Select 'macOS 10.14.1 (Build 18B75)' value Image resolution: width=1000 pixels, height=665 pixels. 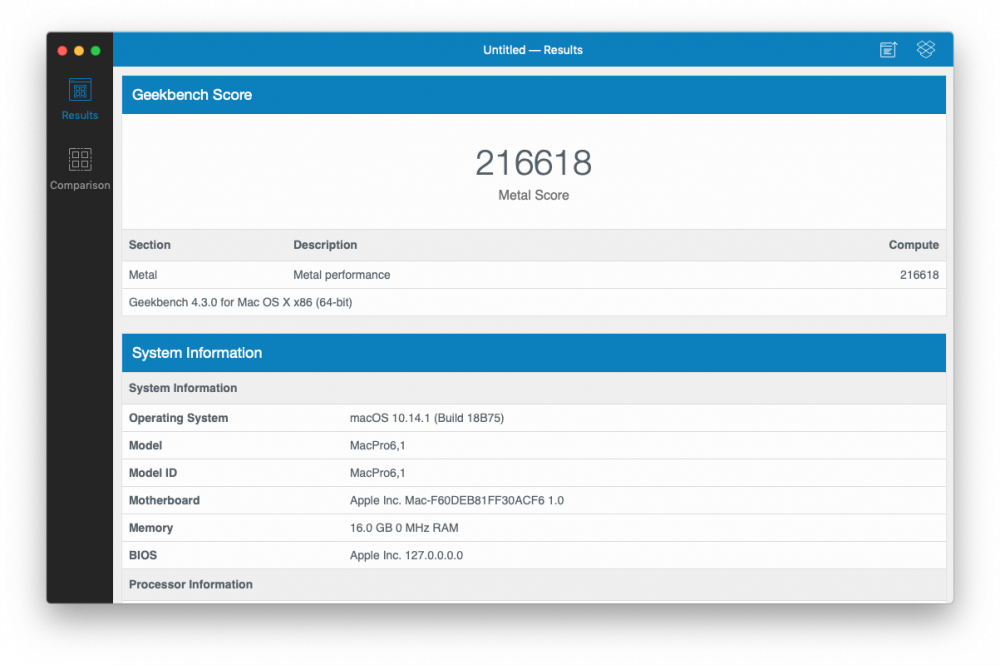pos(427,418)
